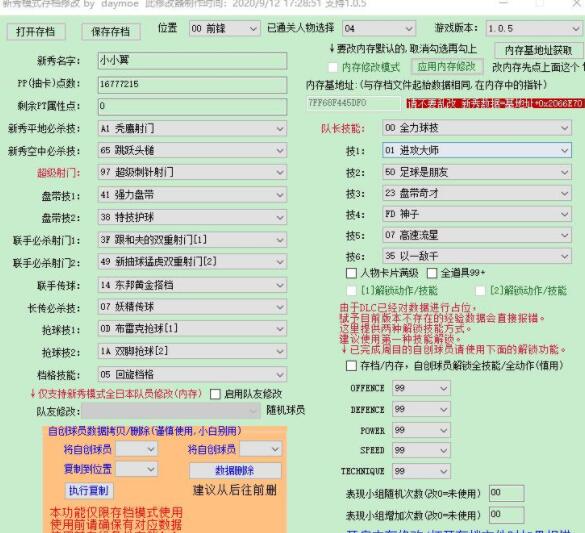
Task: Click the 内存基地址 hex value field
Action: (353, 103)
